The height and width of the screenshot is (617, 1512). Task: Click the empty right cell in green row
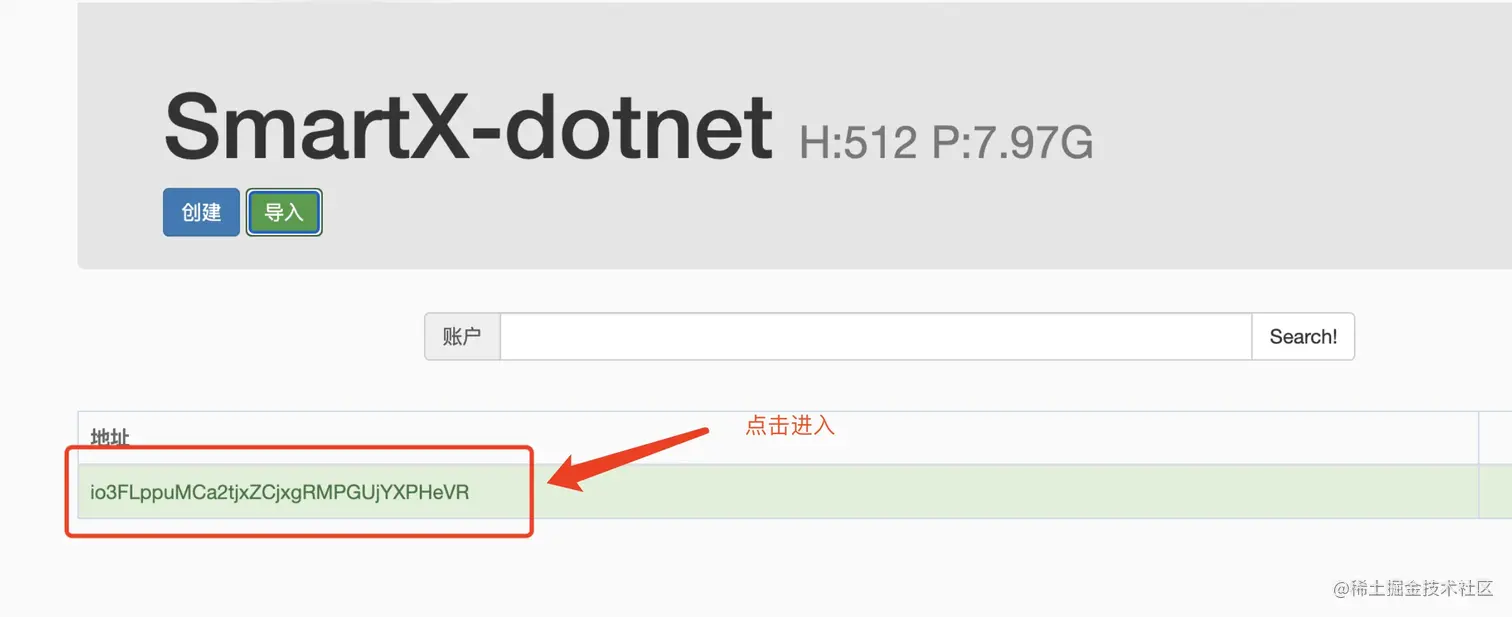[1495, 491]
